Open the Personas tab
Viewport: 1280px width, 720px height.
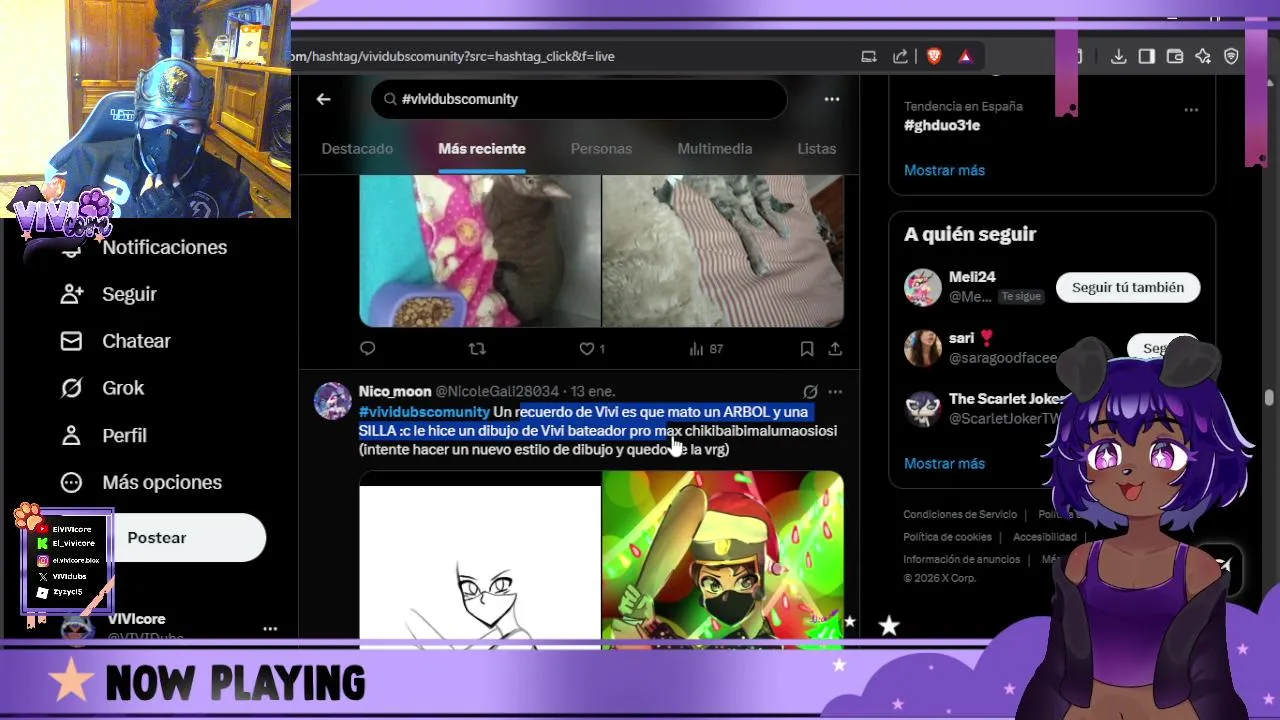(x=601, y=148)
